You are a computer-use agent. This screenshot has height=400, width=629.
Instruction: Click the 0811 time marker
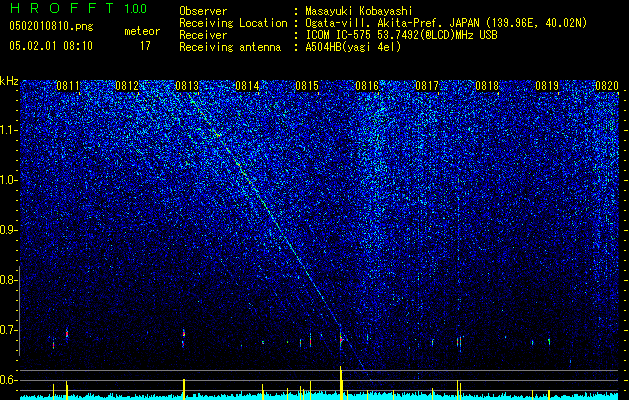[68, 86]
